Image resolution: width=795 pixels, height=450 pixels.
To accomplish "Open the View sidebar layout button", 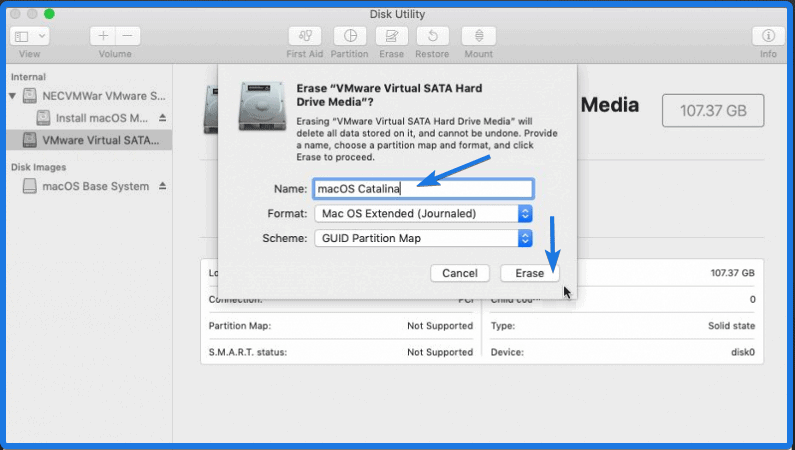I will [x=22, y=36].
